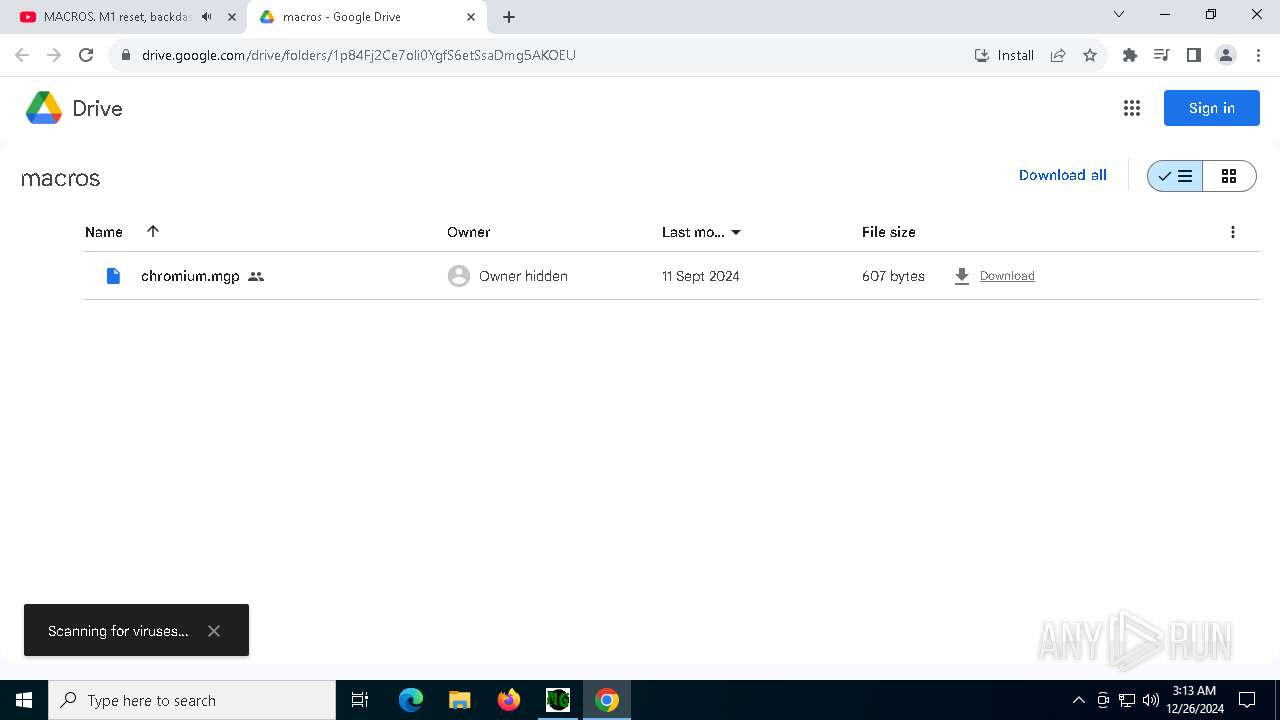1280x720 pixels.
Task: Reverse sort direction with the Name arrow
Action: click(x=153, y=231)
